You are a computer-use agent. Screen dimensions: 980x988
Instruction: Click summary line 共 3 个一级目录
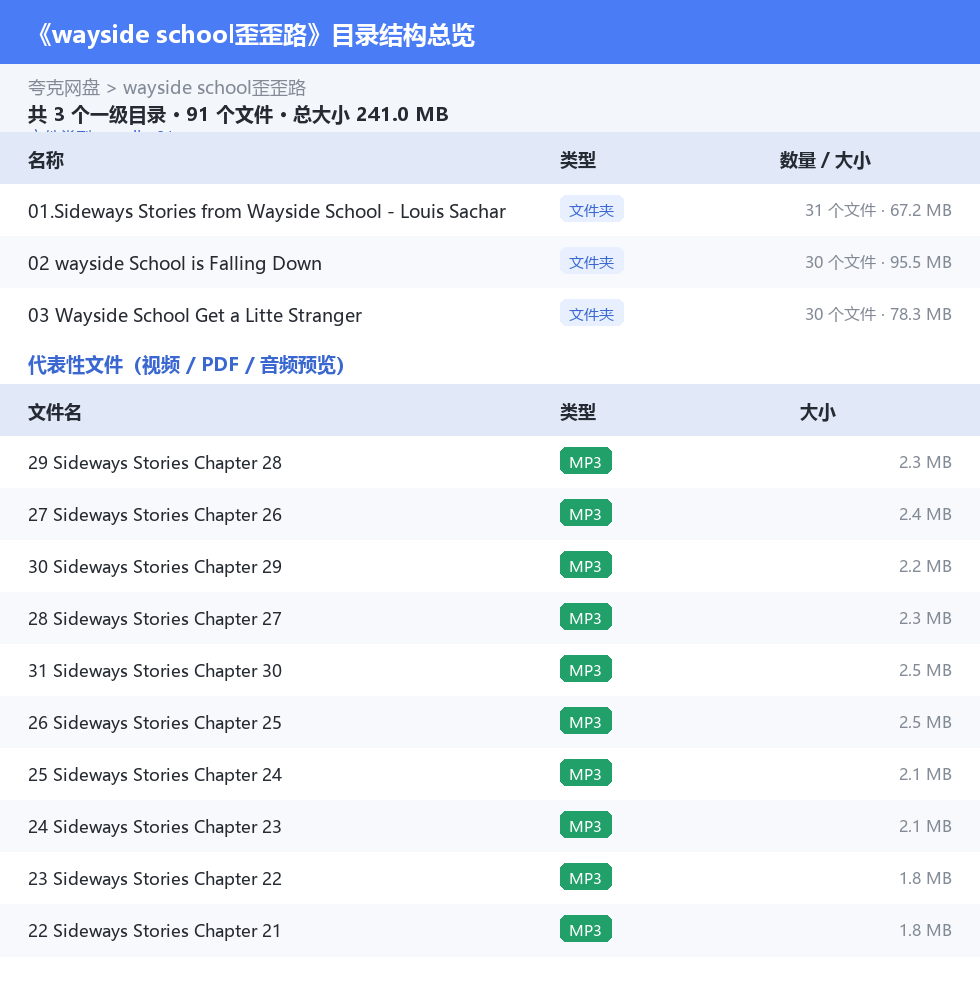[238, 114]
